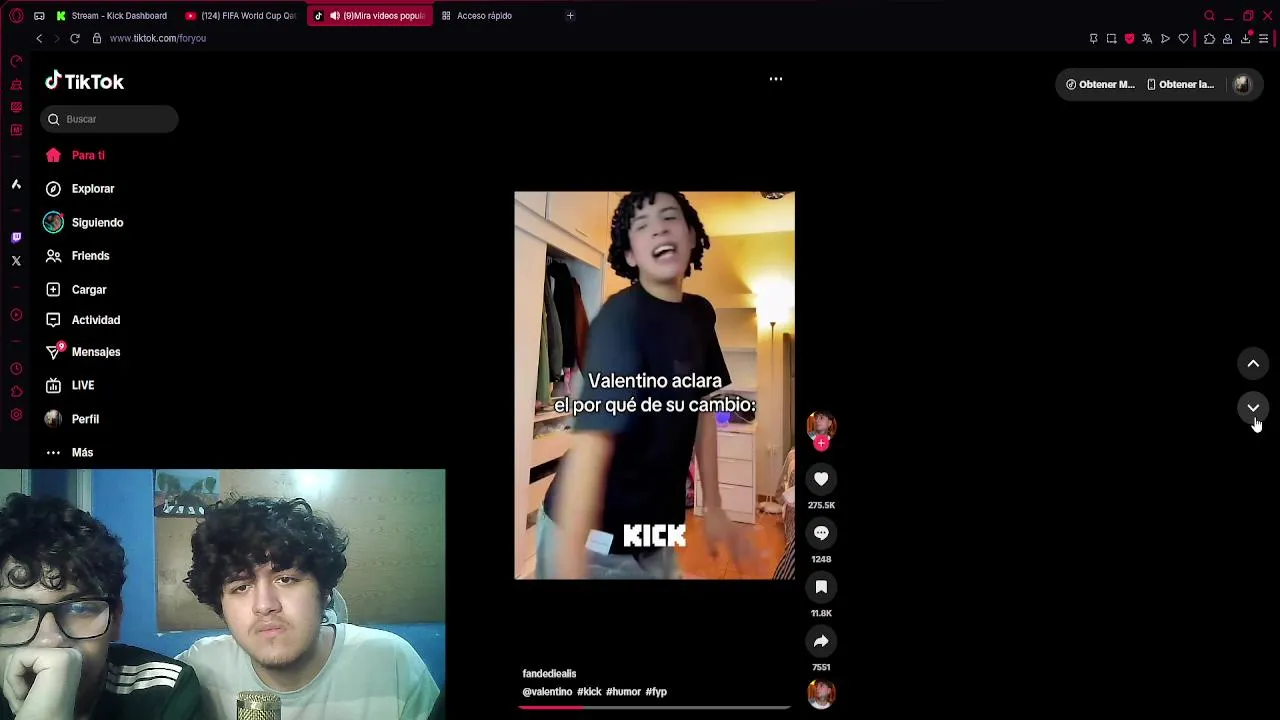Image resolution: width=1280 pixels, height=720 pixels.
Task: Click the tiktok.com/foryou address bar
Action: 158,38
